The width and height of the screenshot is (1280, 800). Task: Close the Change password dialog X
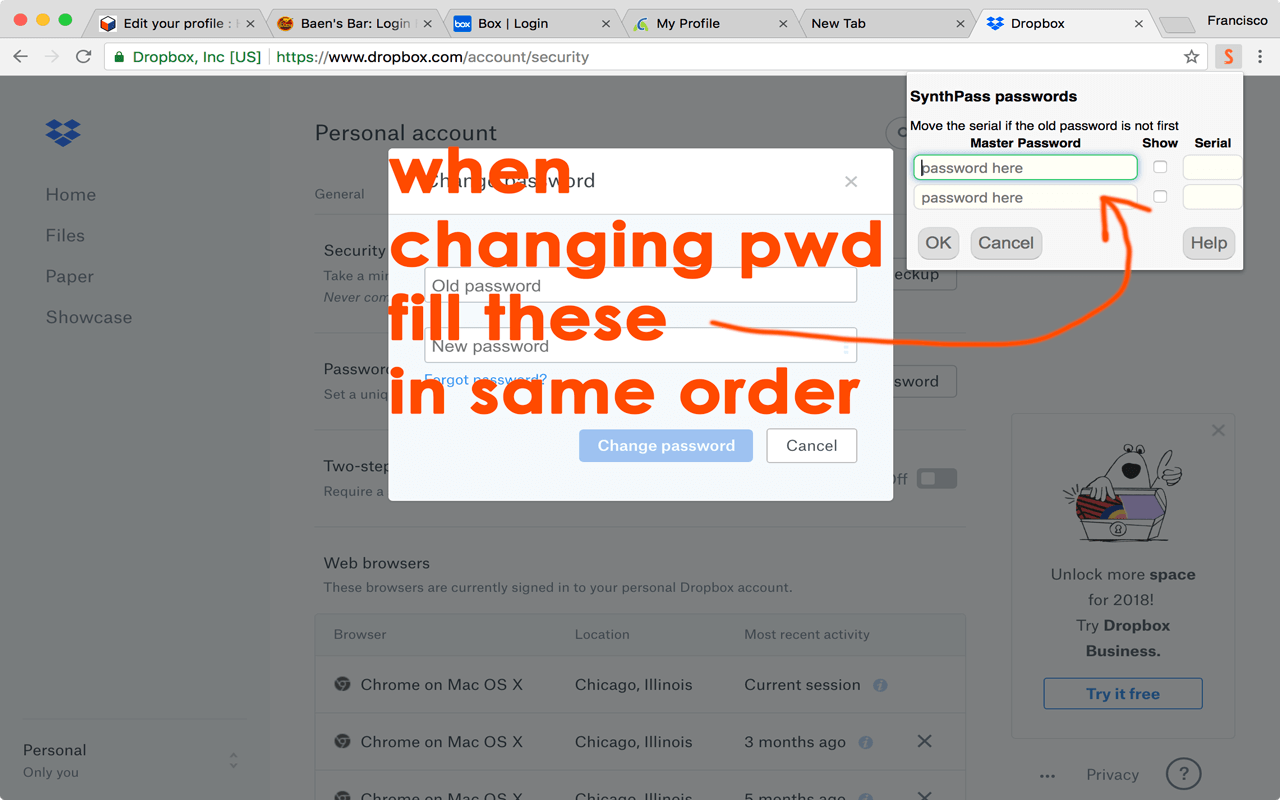[851, 181]
